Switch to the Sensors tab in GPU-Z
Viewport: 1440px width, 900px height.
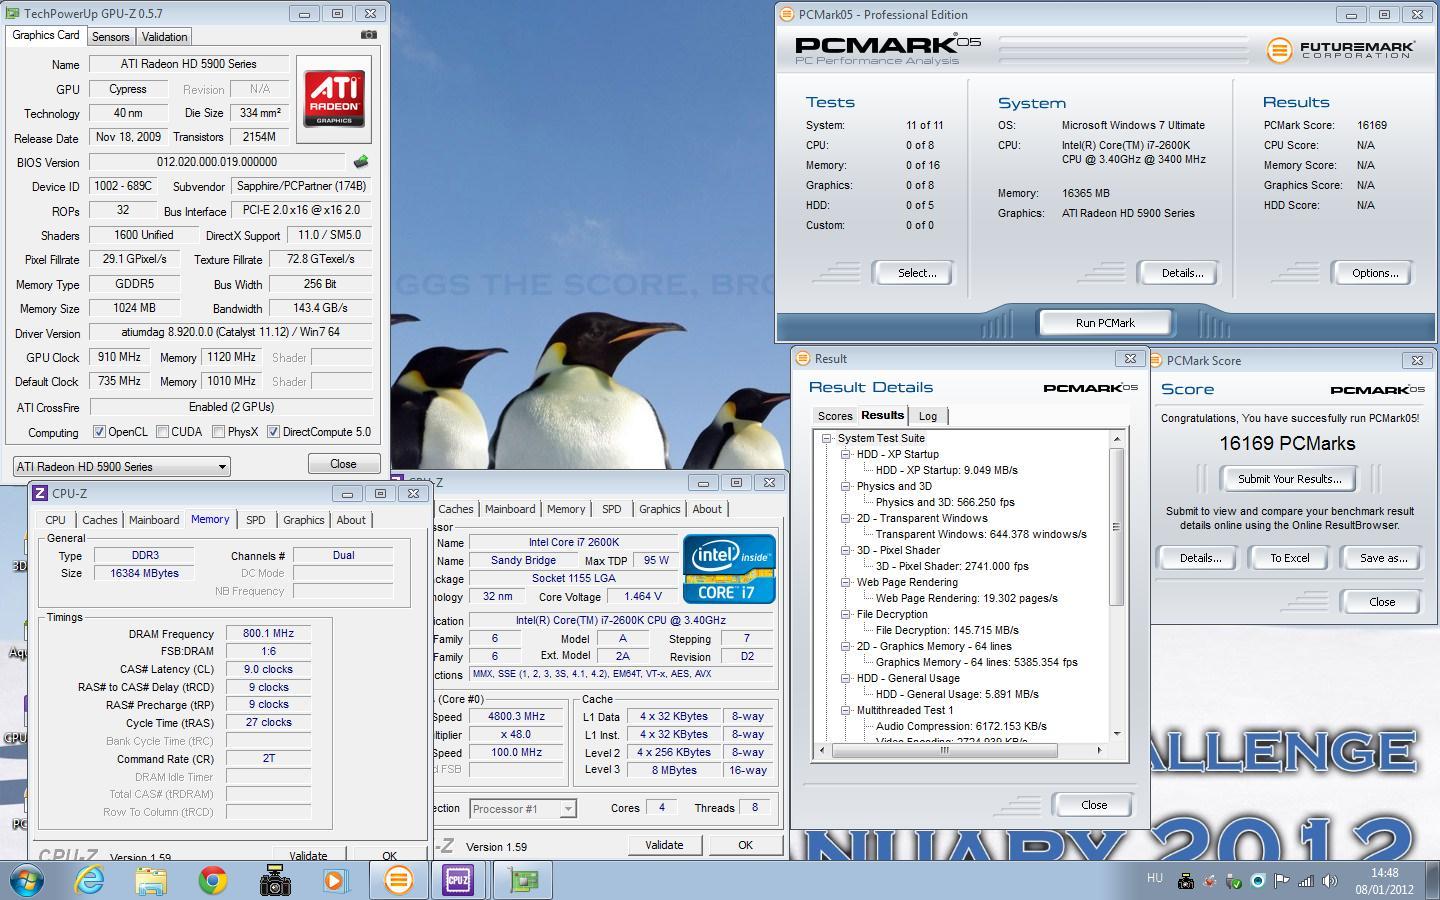coord(110,36)
